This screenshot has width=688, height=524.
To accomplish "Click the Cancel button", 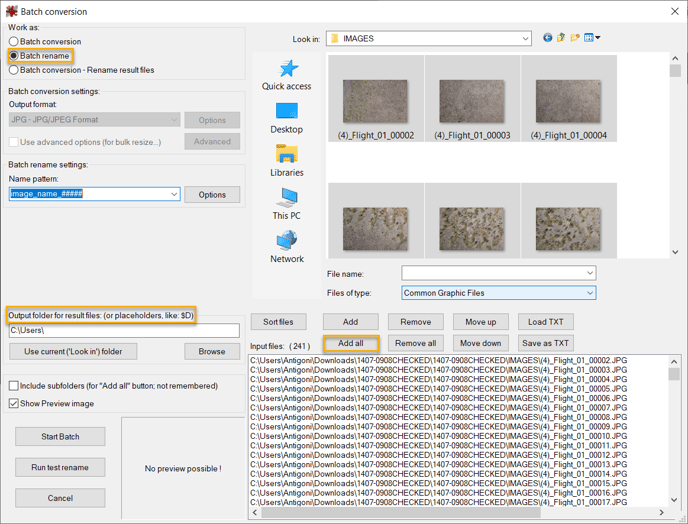I will [60, 498].
